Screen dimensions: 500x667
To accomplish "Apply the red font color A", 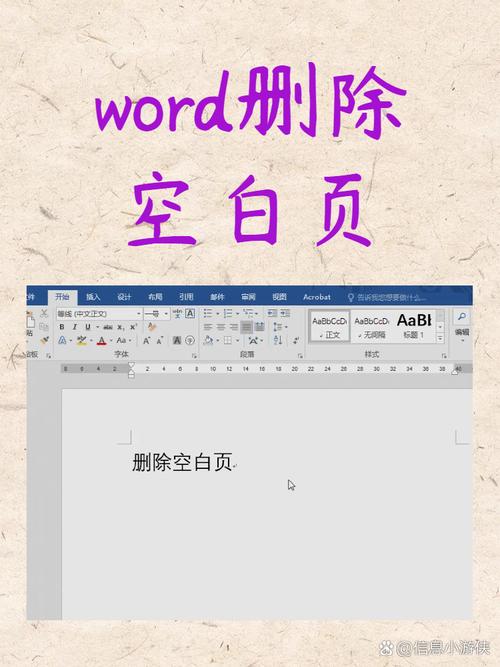I will pyautogui.click(x=101, y=340).
